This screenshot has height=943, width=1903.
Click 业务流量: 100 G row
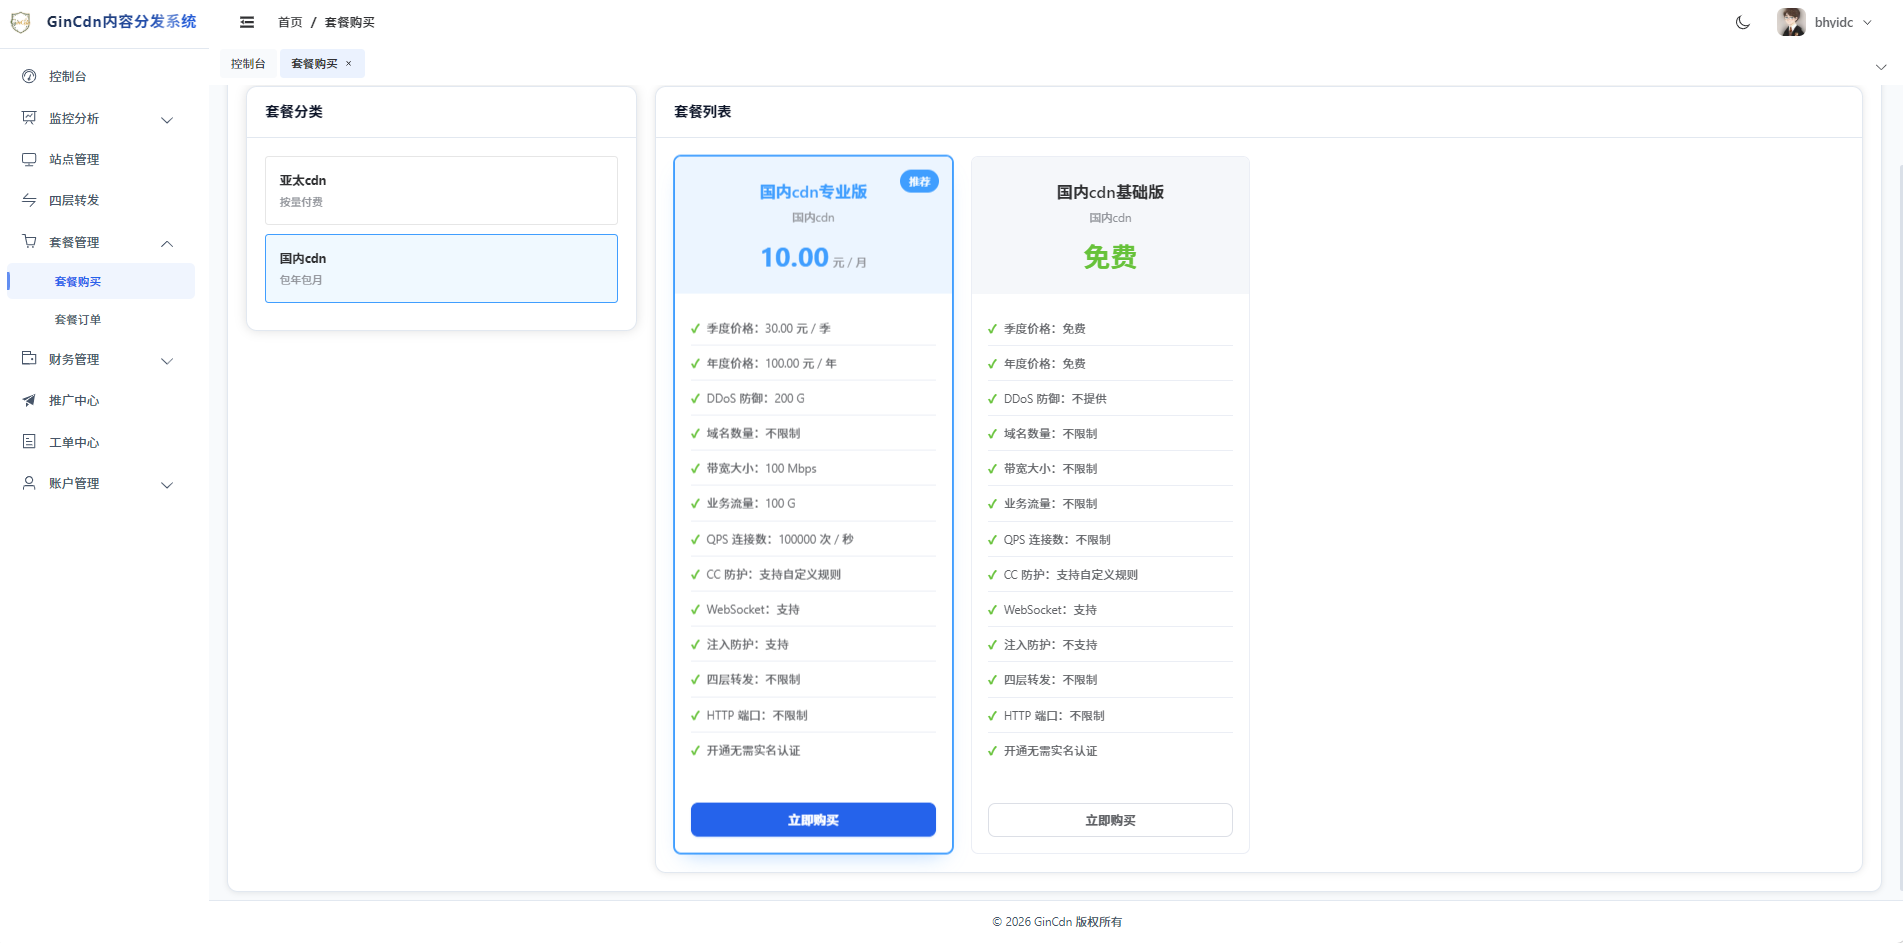tap(813, 504)
